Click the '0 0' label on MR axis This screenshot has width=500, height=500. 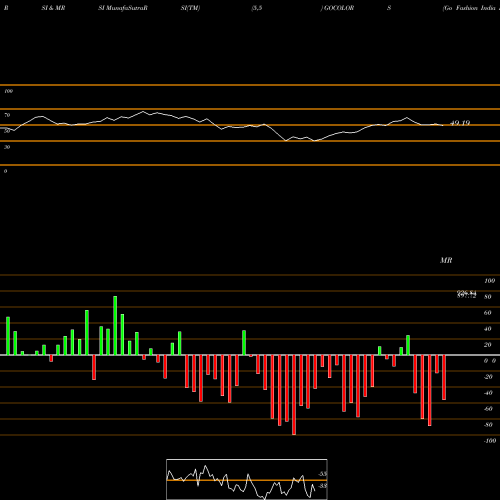click(490, 361)
